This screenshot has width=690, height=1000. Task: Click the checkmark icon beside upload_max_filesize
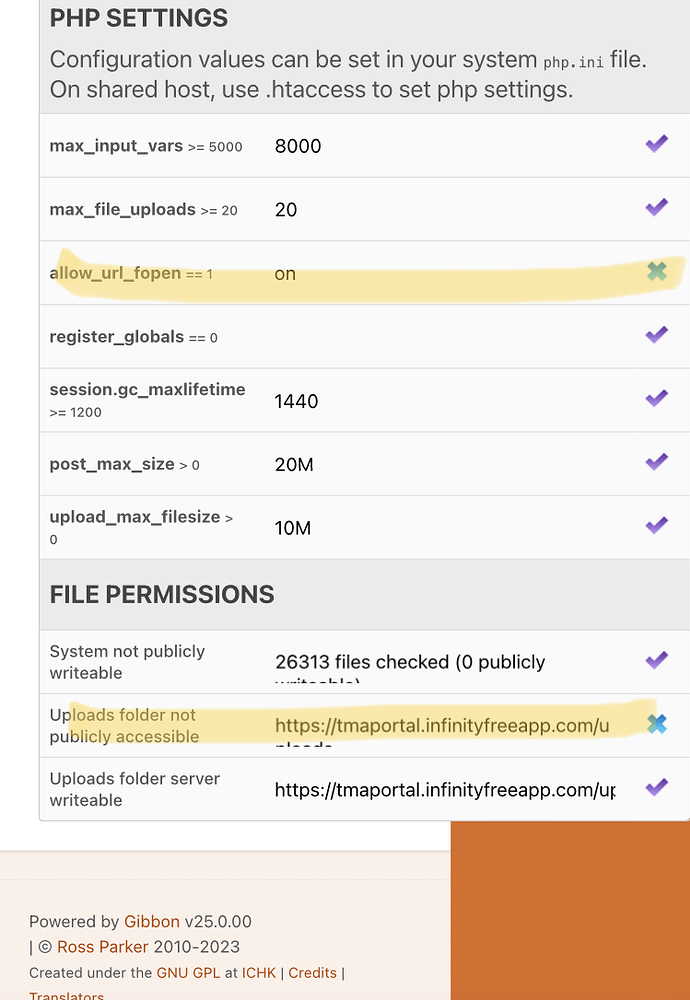pyautogui.click(x=656, y=526)
